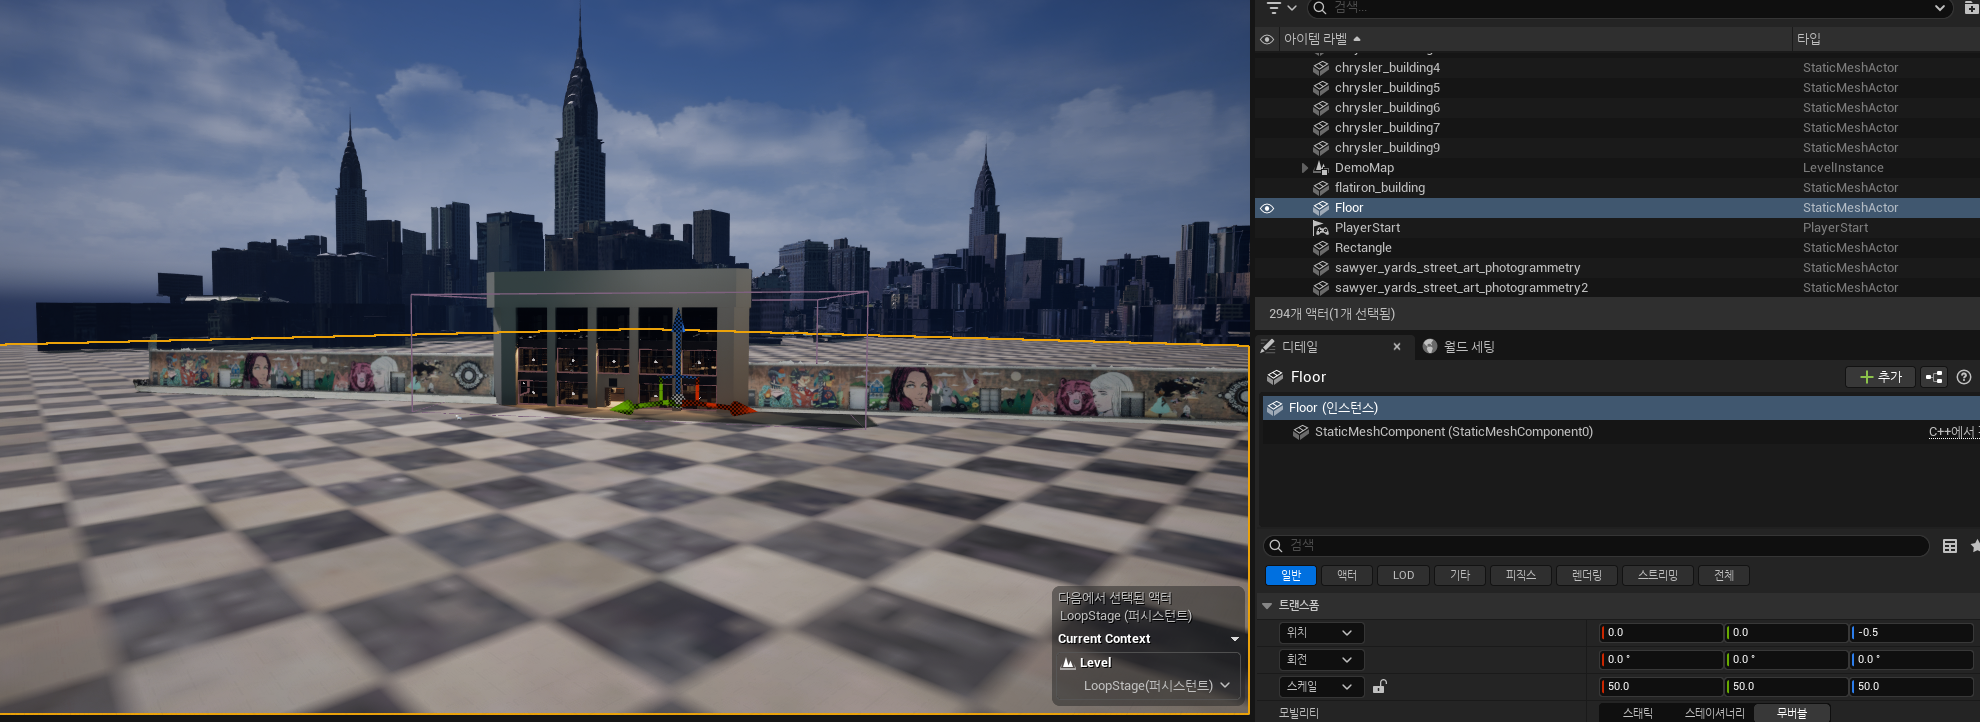Click the C++에서 link beside StaticMeshComponent
Image resolution: width=1980 pixels, height=722 pixels.
(1953, 432)
